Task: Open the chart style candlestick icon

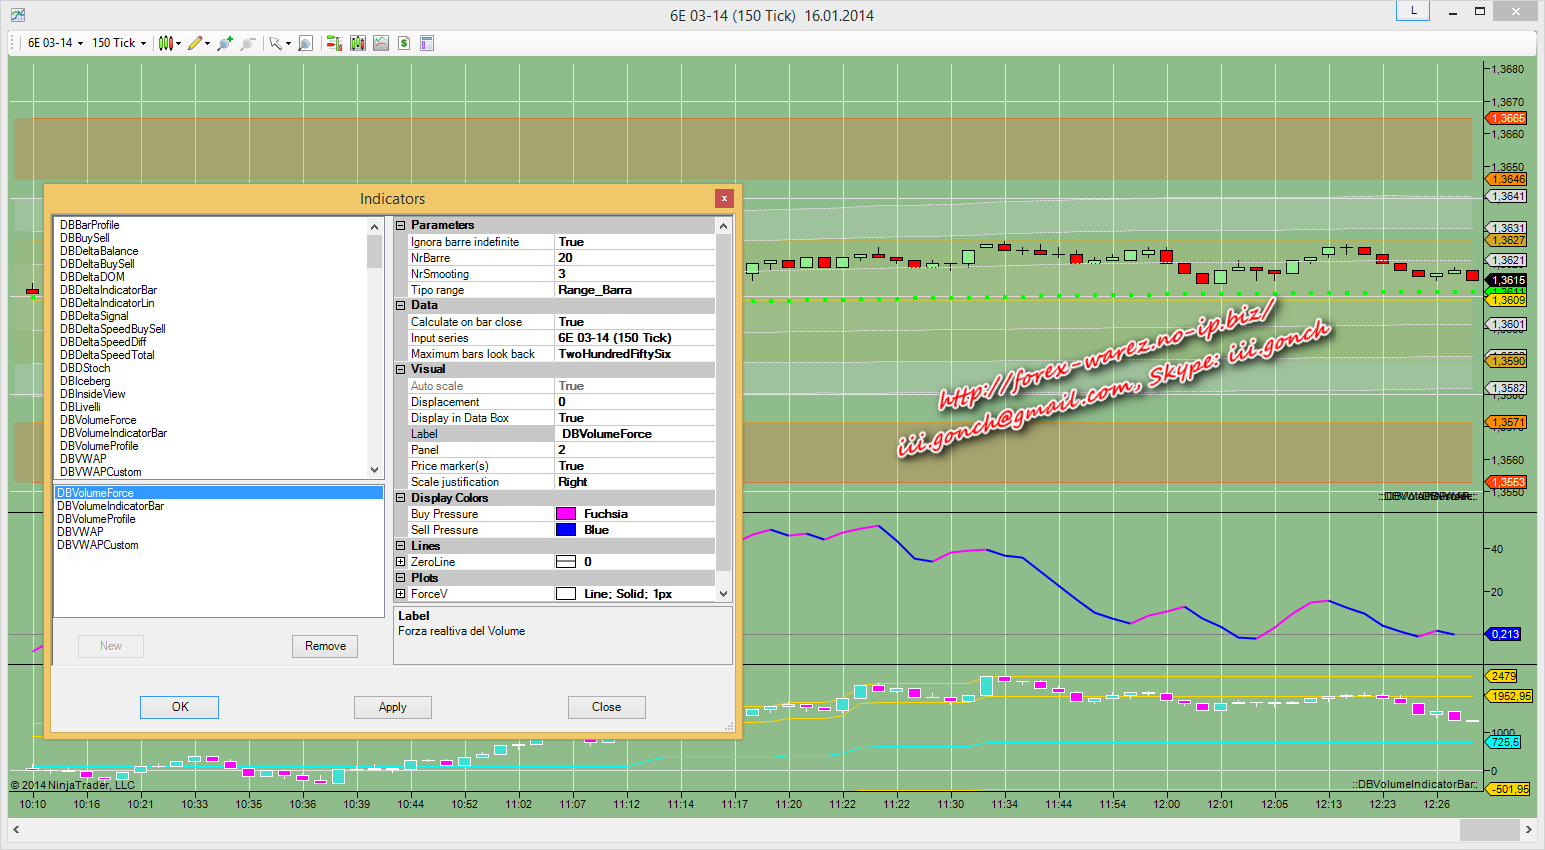Action: 166,43
